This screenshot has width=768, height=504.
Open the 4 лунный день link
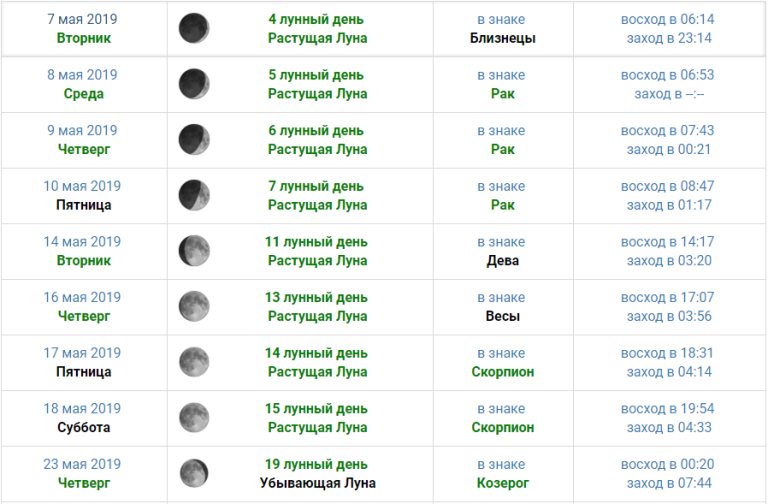coord(317,19)
